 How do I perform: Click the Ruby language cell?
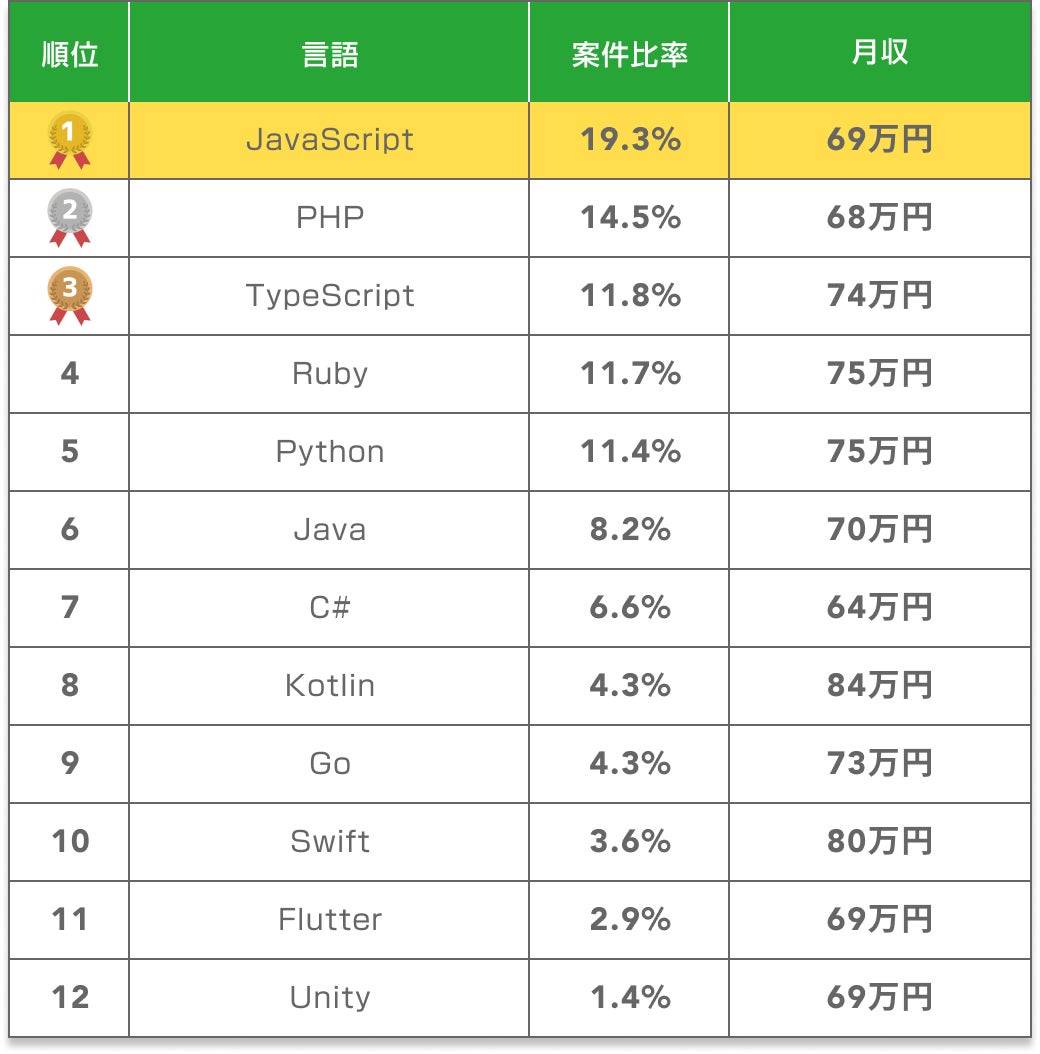(x=330, y=374)
